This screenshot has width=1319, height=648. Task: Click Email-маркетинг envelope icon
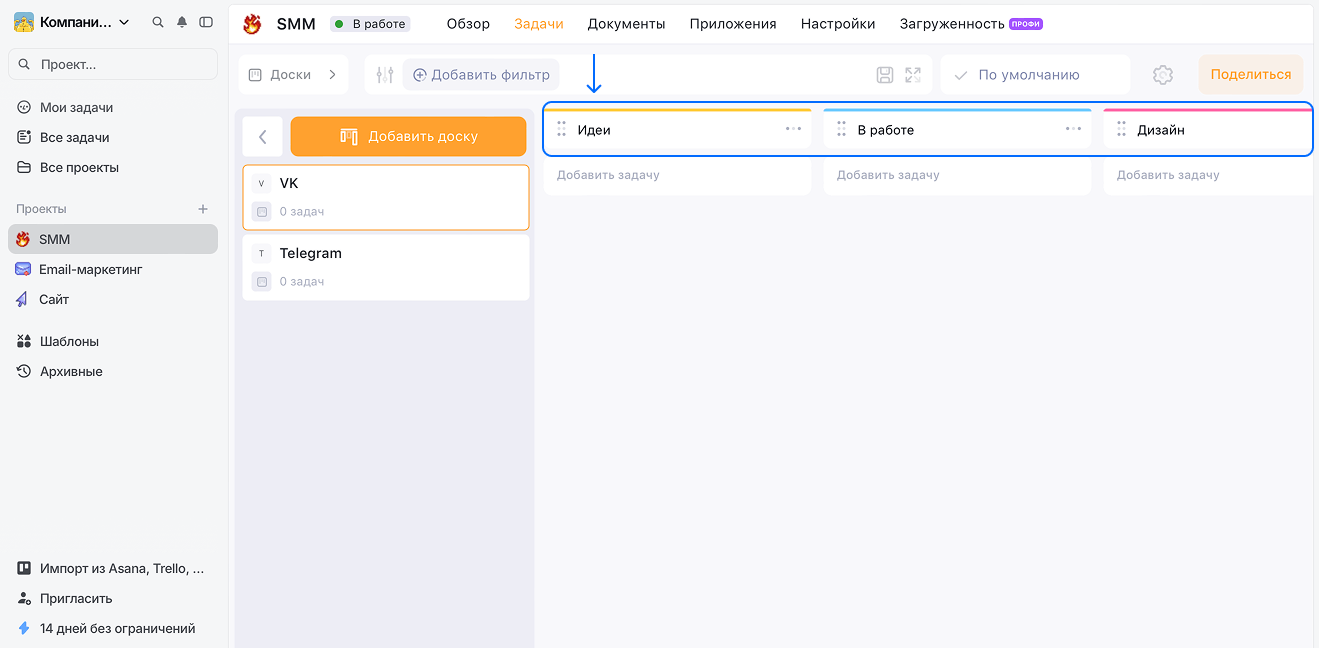(x=23, y=269)
